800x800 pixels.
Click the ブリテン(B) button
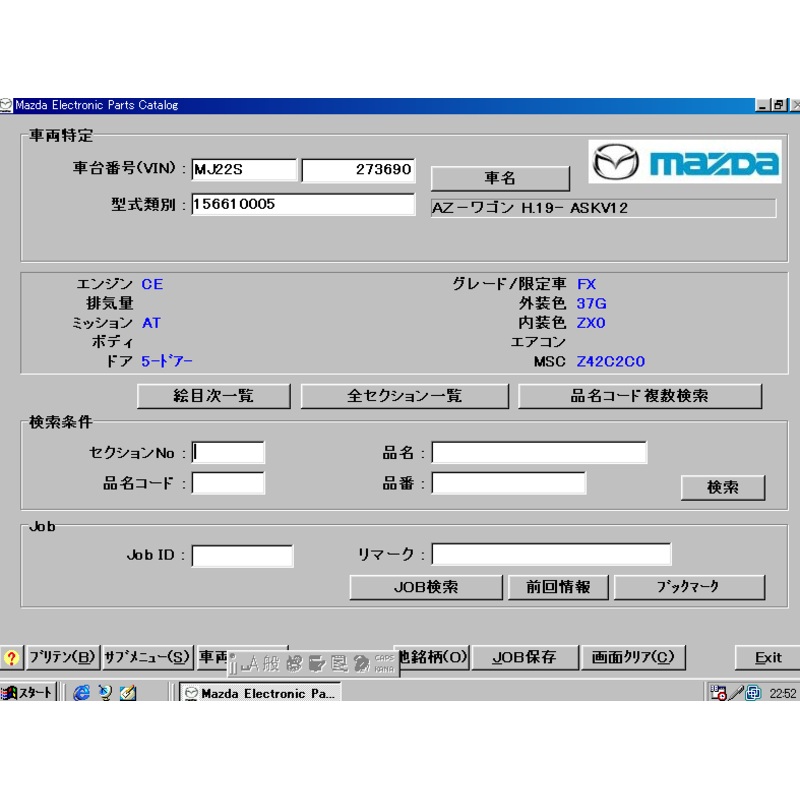[62, 658]
